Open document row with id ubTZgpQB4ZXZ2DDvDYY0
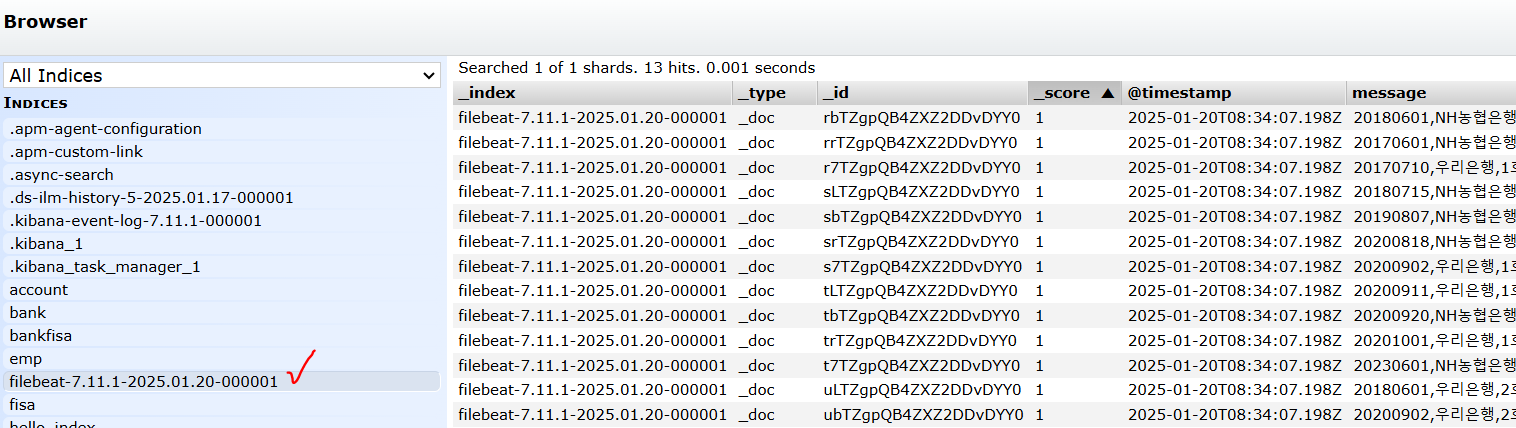Screen dimensions: 1516x428 tap(920, 415)
